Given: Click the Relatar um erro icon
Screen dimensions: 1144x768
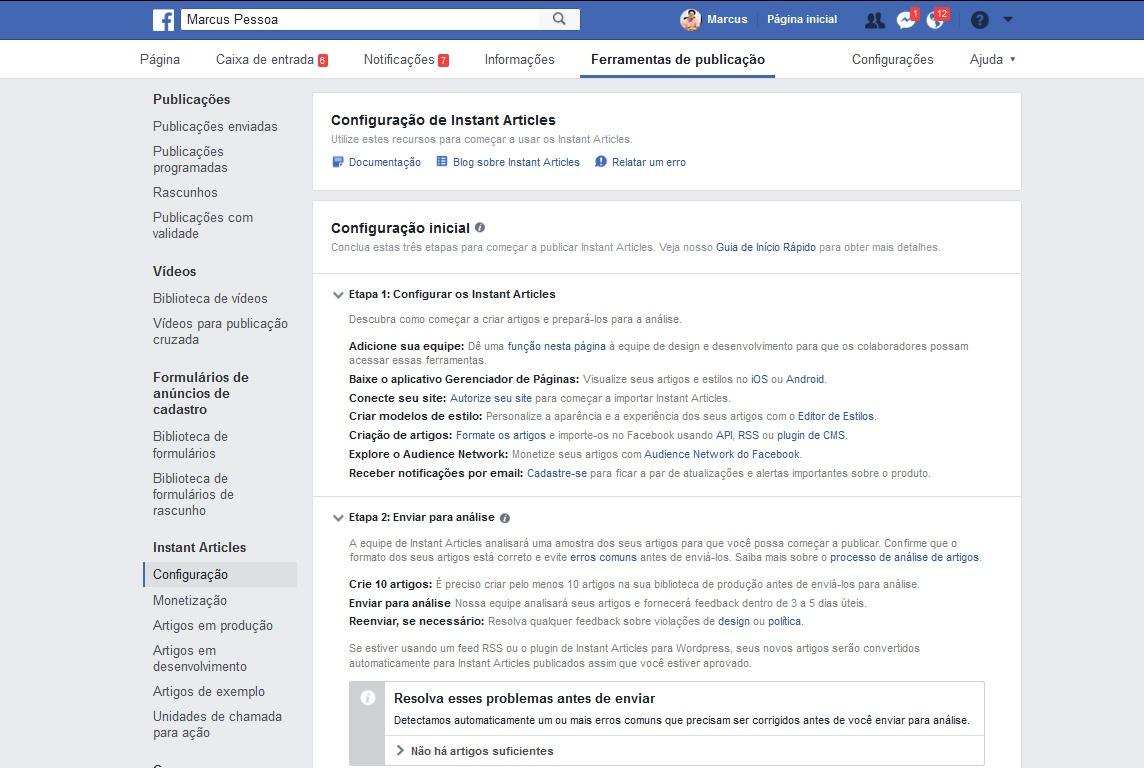Looking at the screenshot, I should pyautogui.click(x=600, y=162).
